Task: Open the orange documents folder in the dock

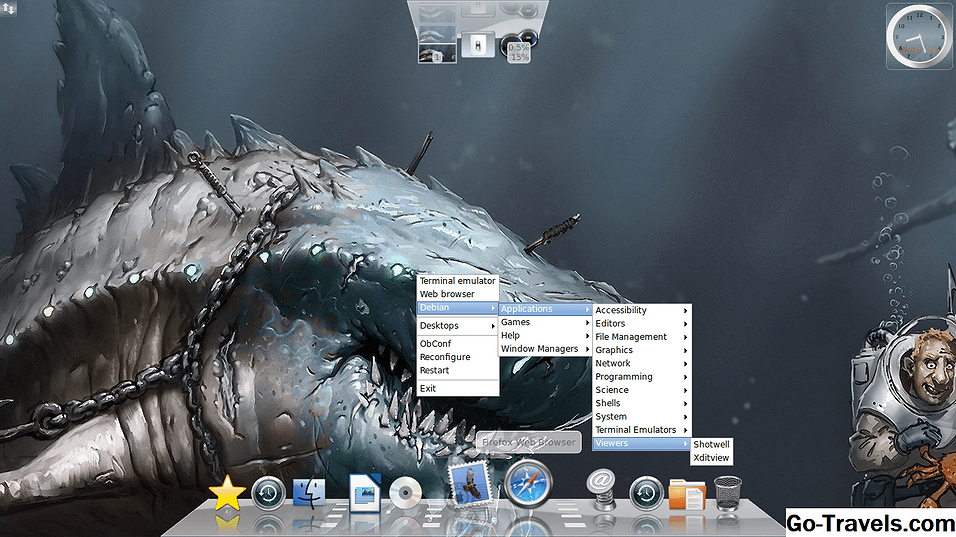Action: (x=687, y=494)
